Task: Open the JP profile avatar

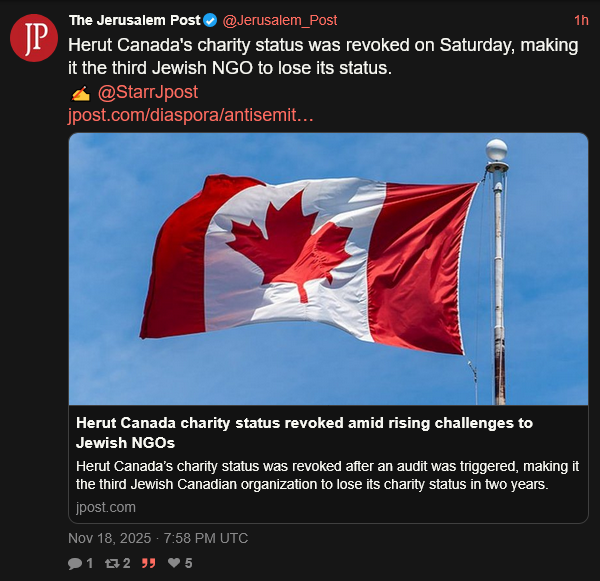Action: pyautogui.click(x=29, y=38)
